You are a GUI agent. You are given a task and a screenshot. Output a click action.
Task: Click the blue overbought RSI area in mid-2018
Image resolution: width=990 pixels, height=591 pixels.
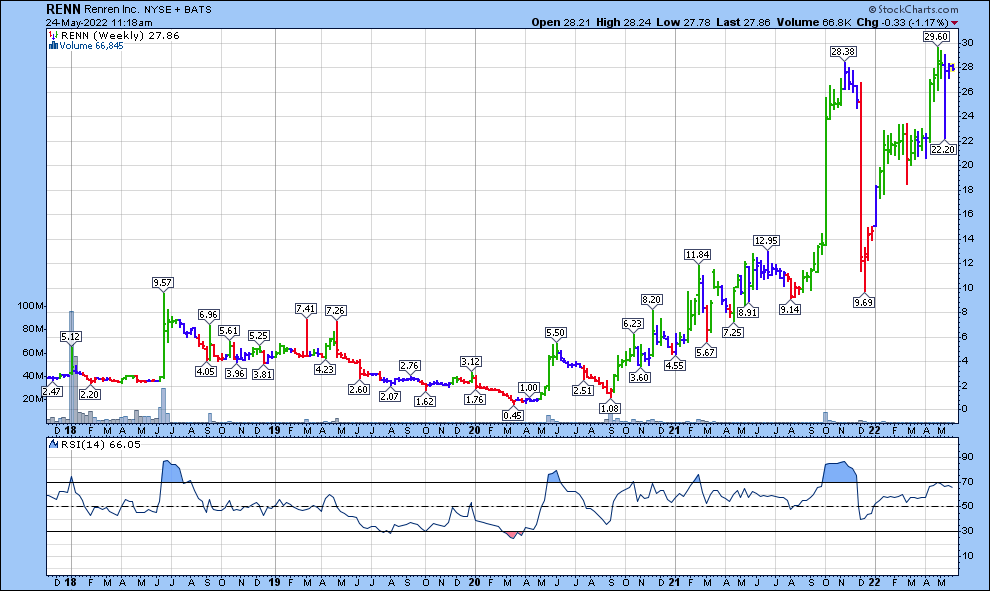pos(172,471)
